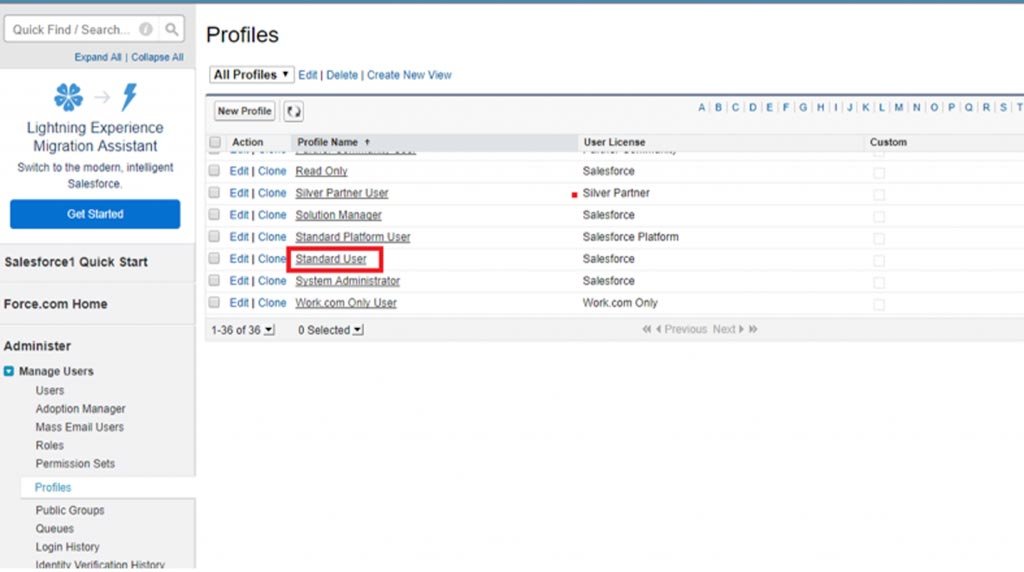Click the User License column header

pyautogui.click(x=614, y=142)
